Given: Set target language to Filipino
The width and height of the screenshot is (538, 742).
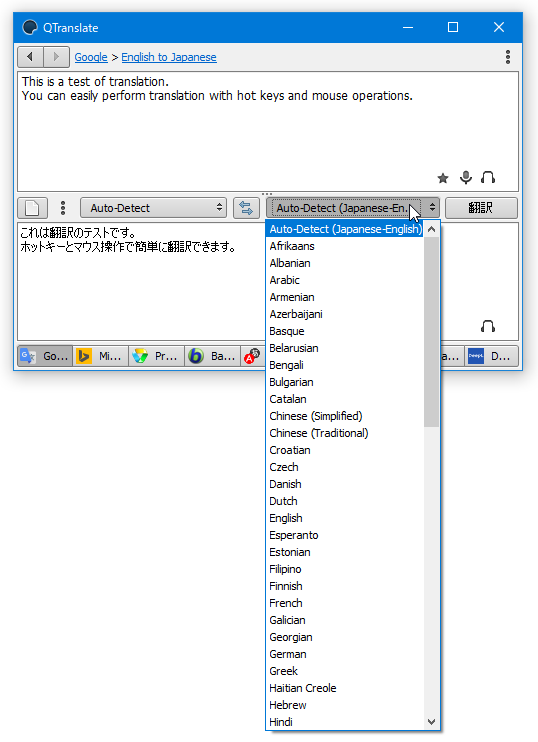Looking at the screenshot, I should [344, 570].
